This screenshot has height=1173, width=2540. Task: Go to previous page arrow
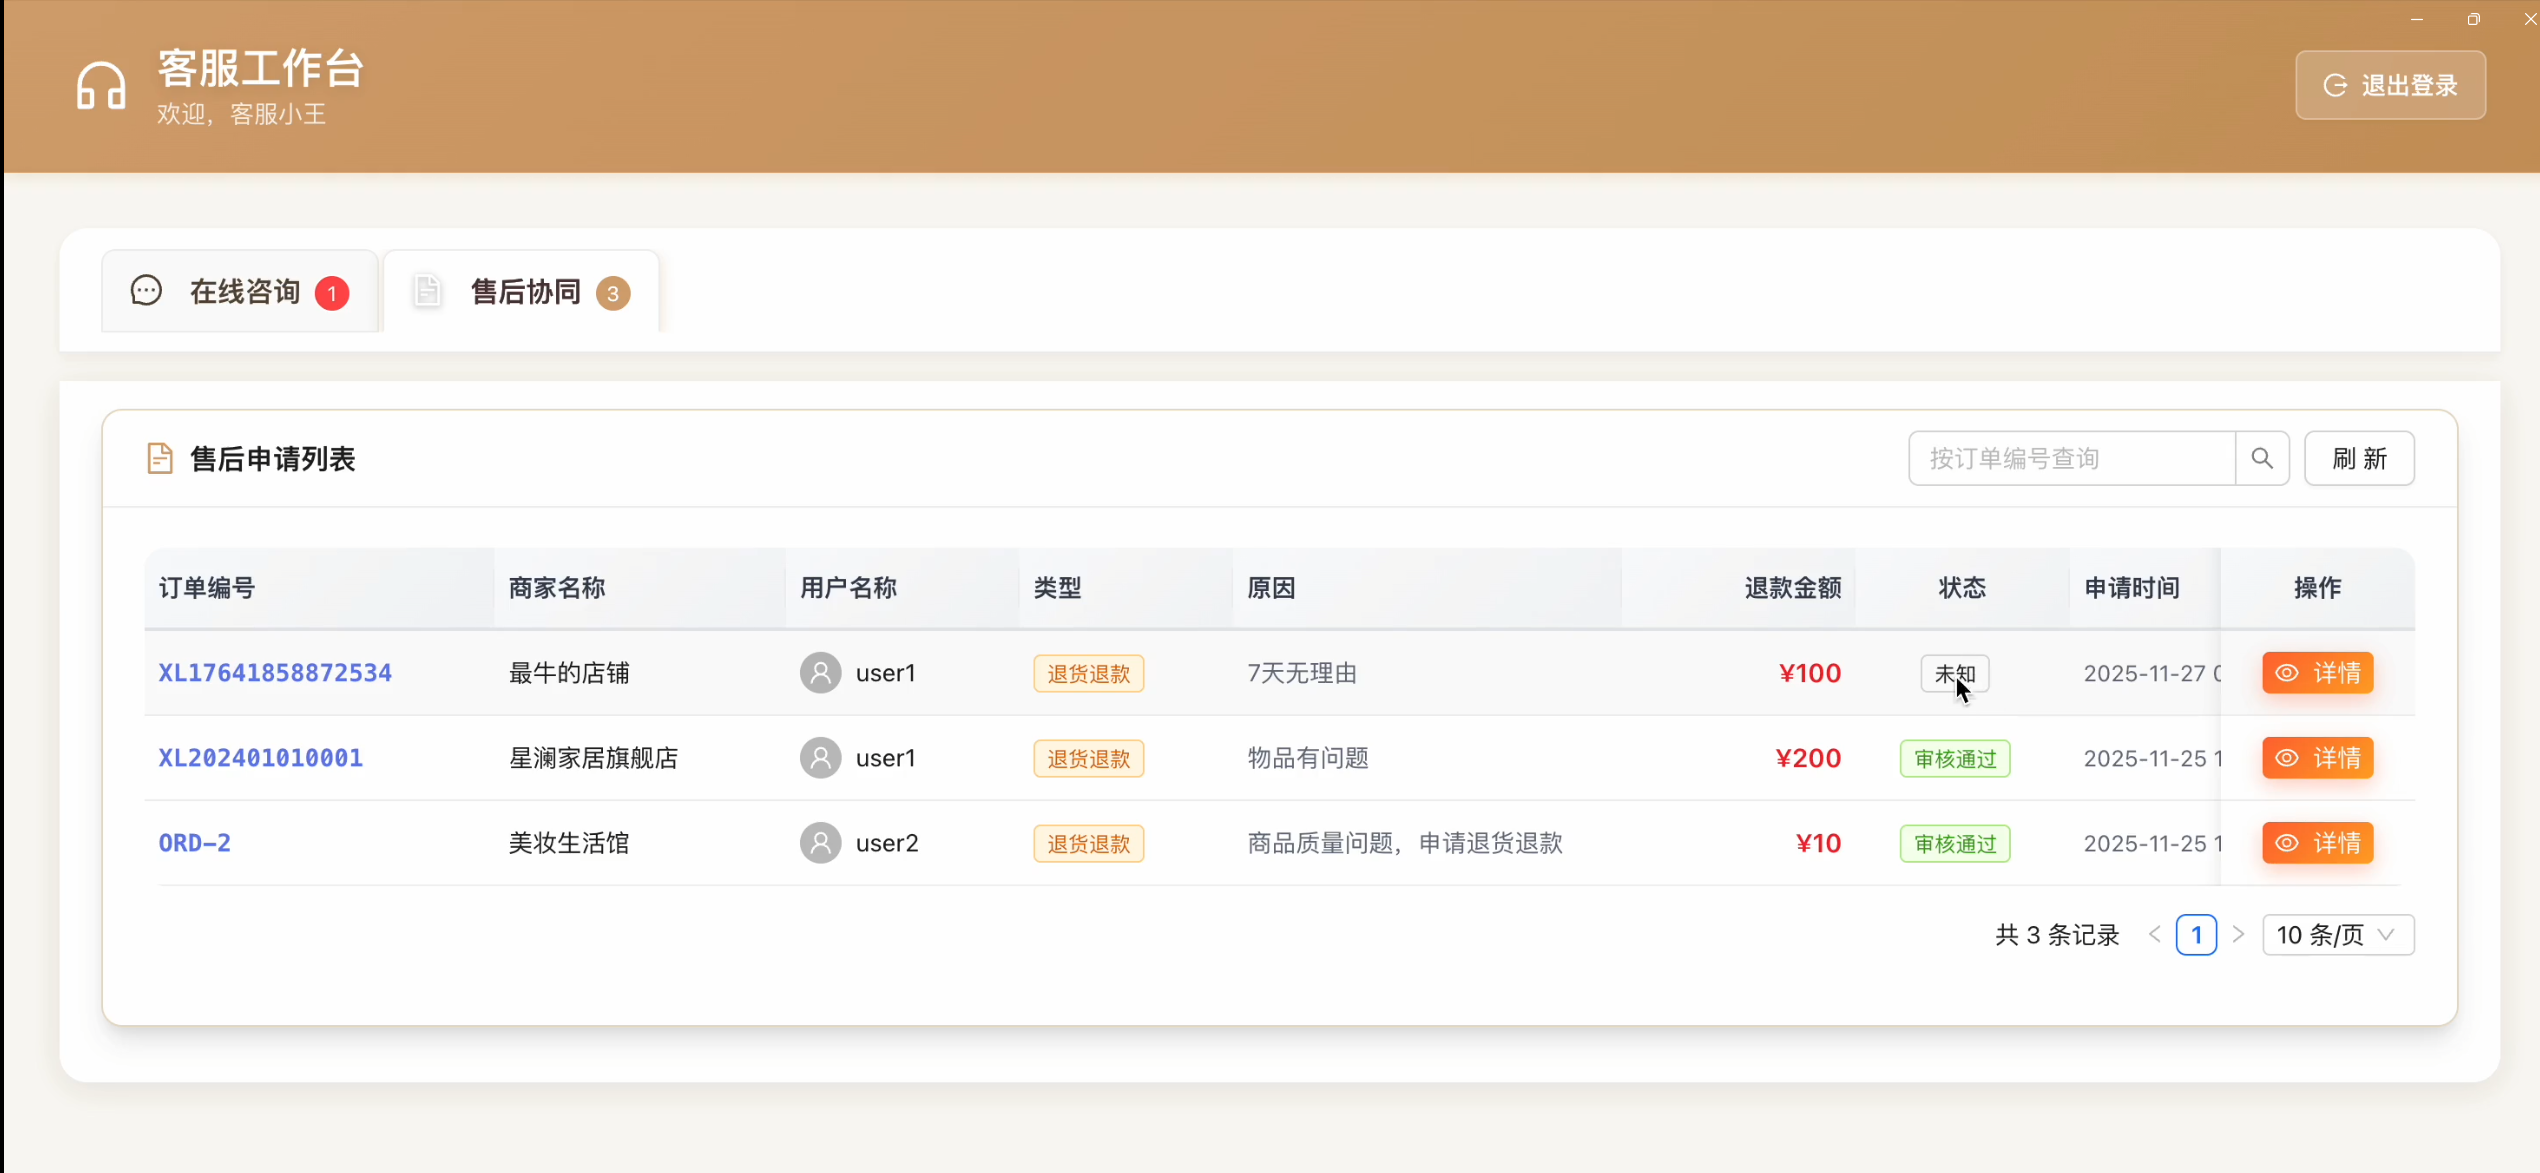2154,935
